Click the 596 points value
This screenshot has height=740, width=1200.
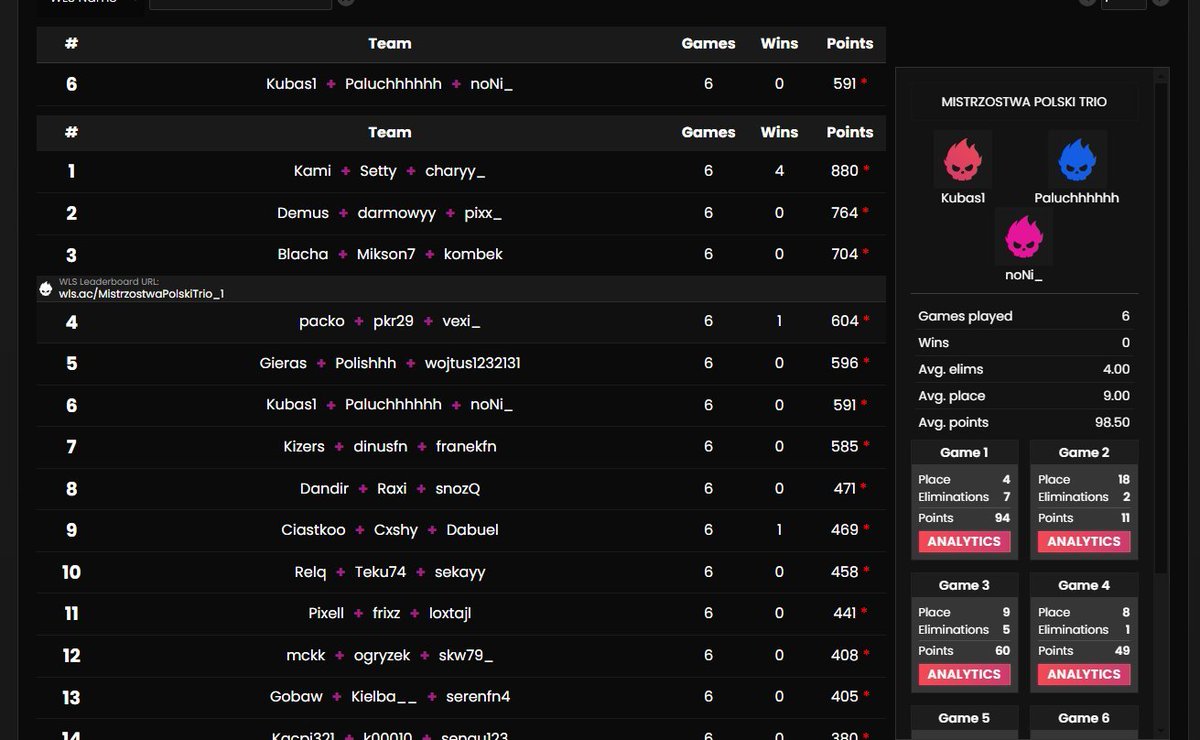click(x=844, y=363)
